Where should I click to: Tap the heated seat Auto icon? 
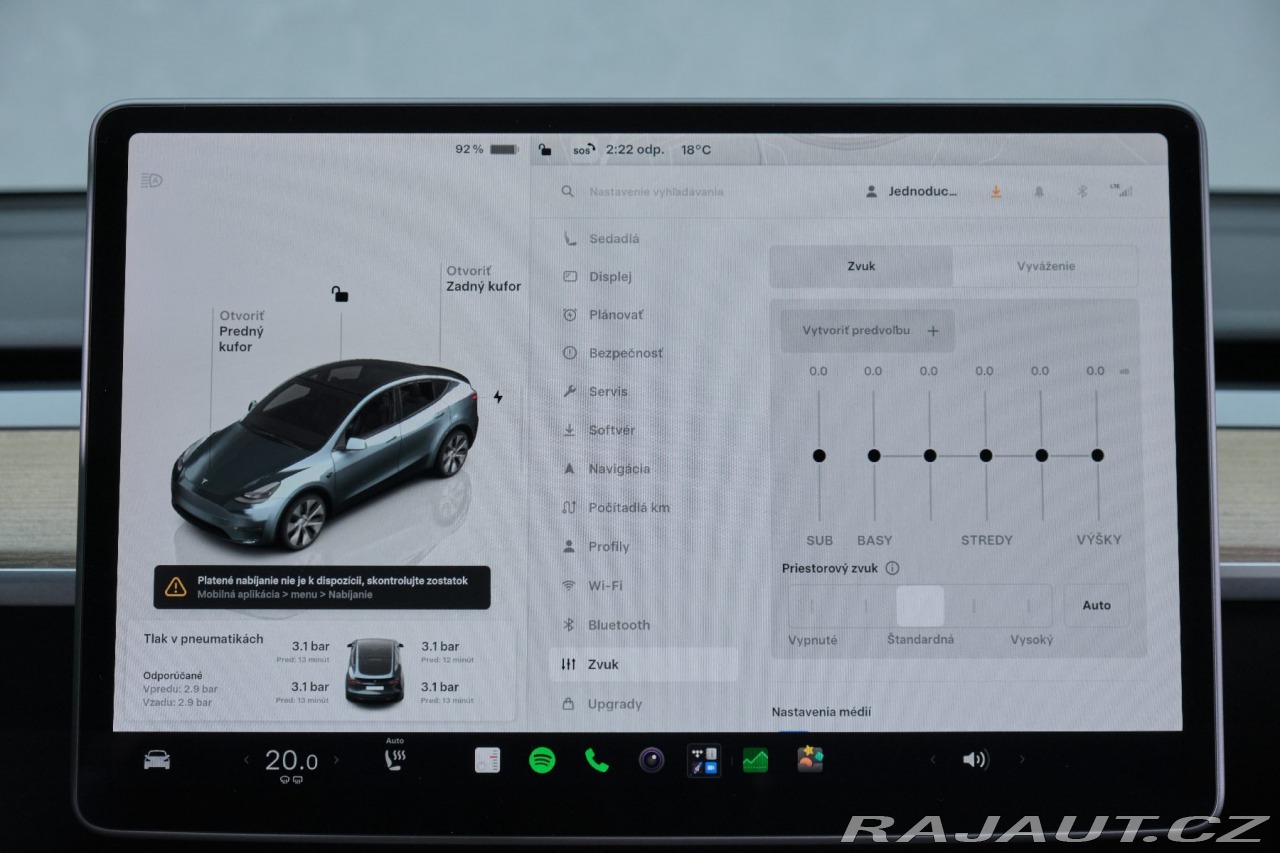pyautogui.click(x=395, y=755)
